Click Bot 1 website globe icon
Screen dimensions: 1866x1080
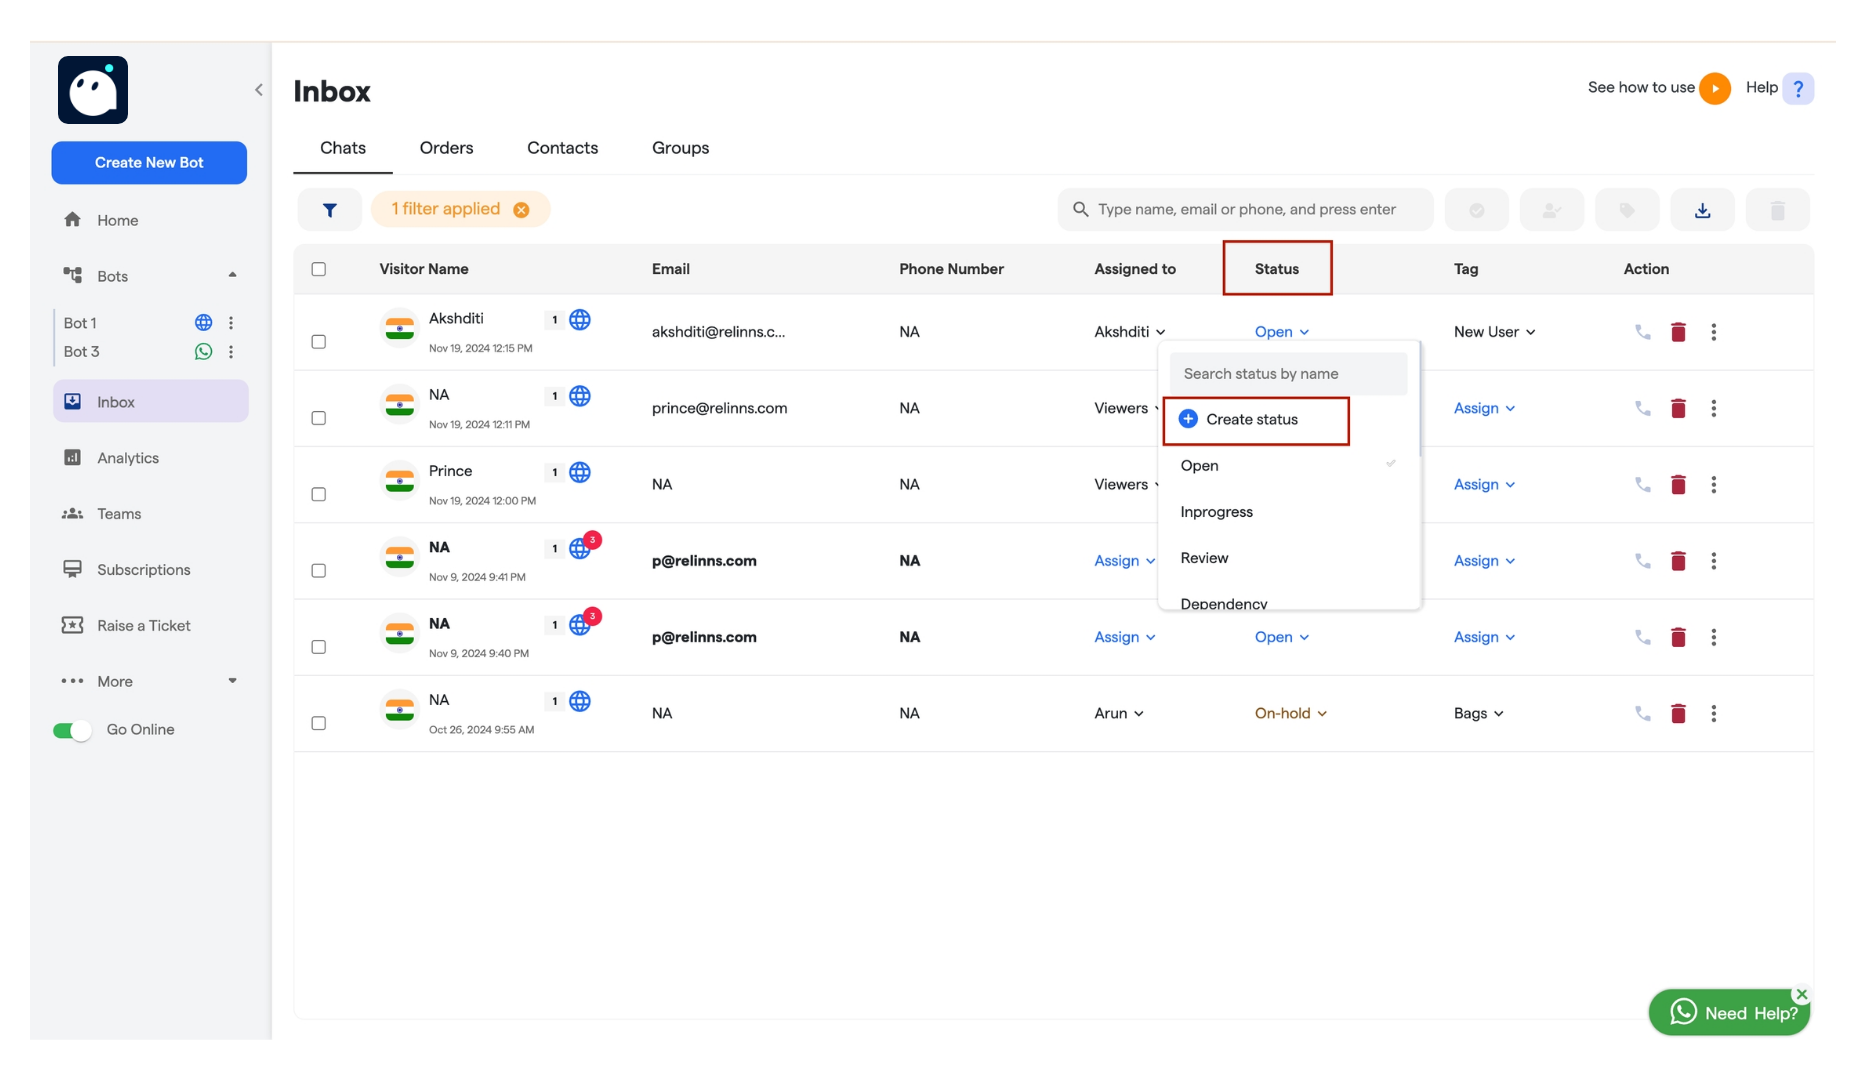[x=203, y=323]
